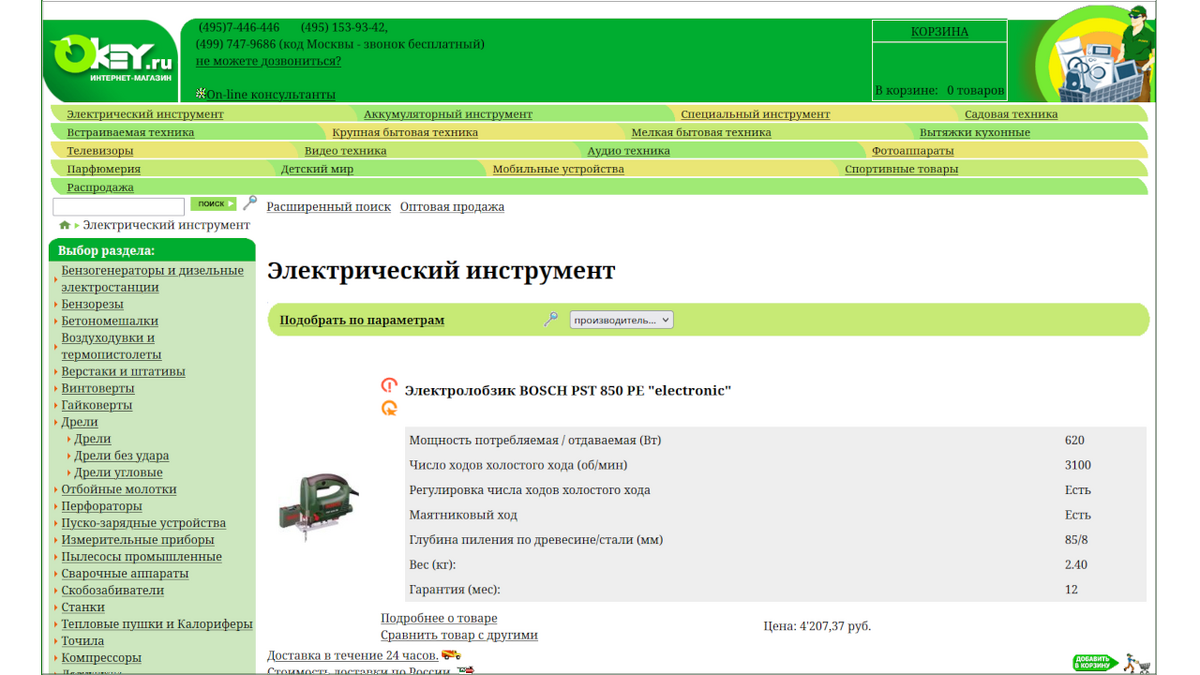The image size is (1200, 675).
Task: Select Винтоверты in sidebar
Action: 98,388
